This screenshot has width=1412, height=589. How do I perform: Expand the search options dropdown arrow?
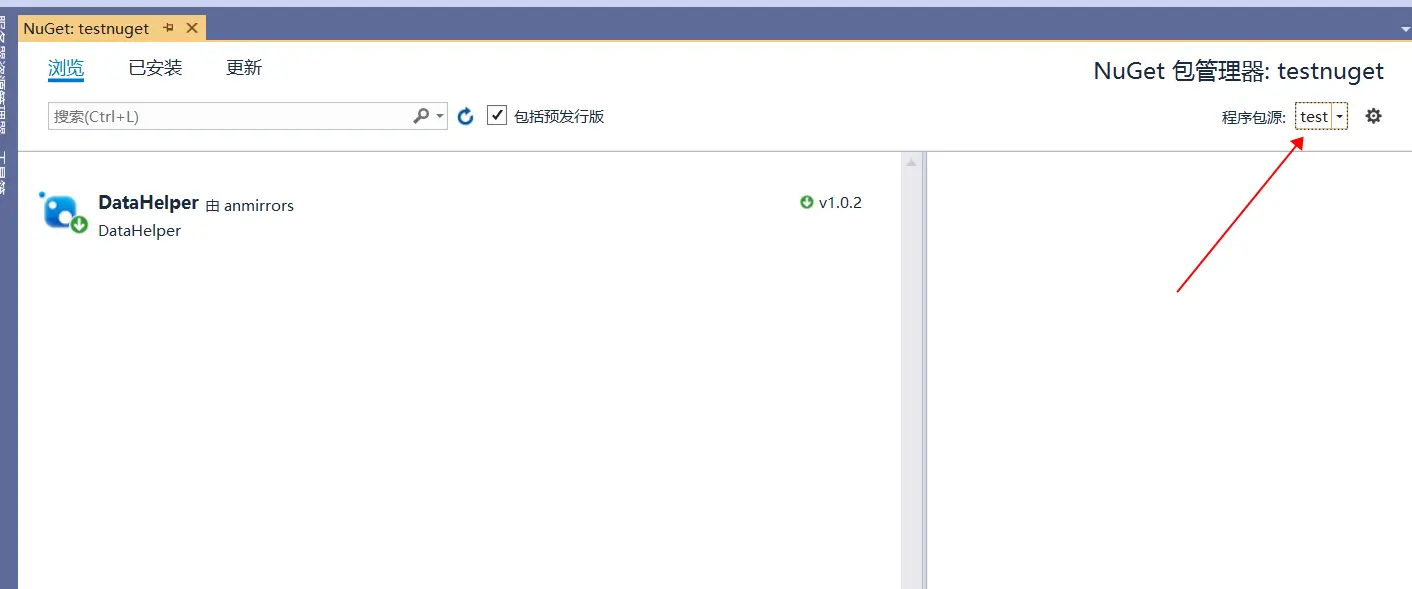point(440,116)
